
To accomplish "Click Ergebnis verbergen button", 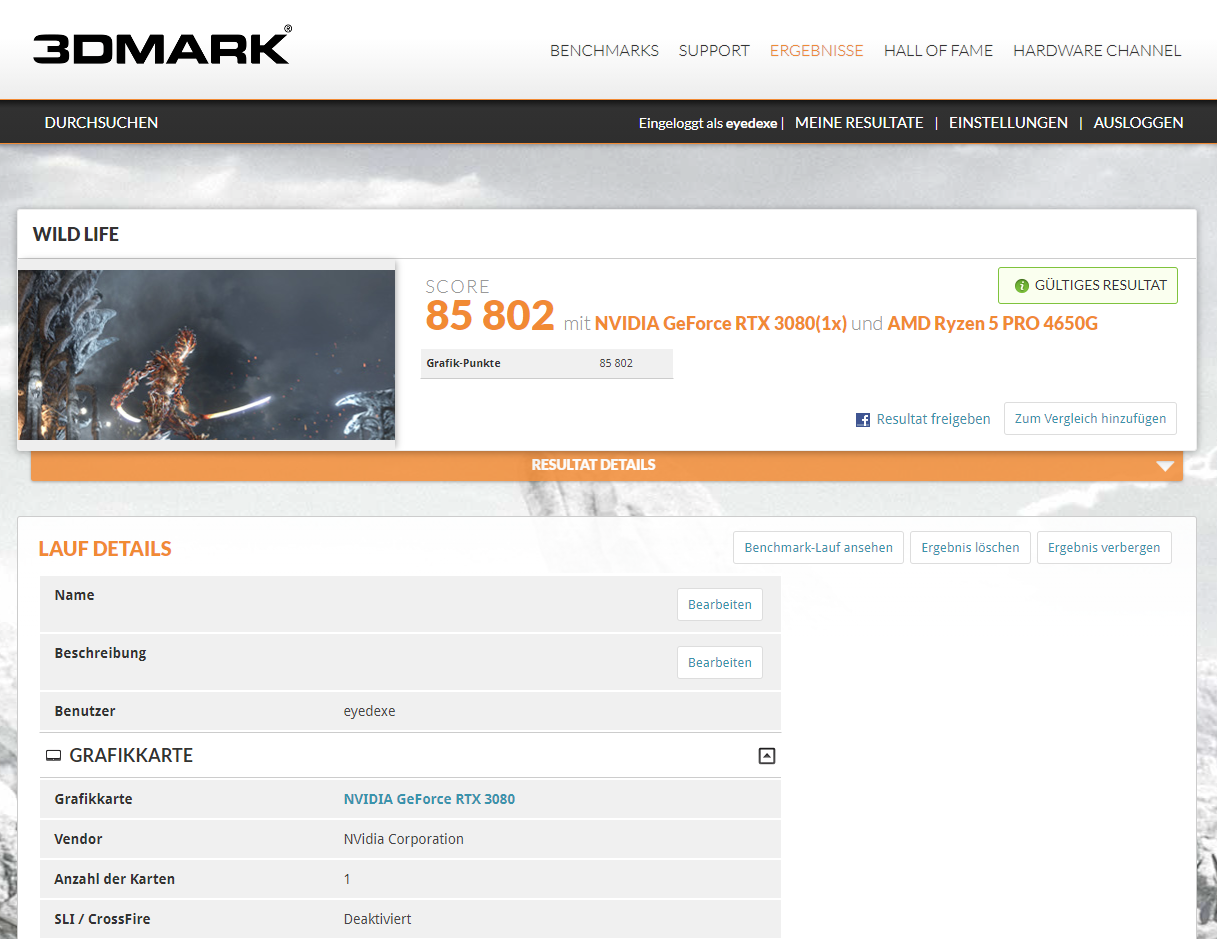I will pos(1104,548).
